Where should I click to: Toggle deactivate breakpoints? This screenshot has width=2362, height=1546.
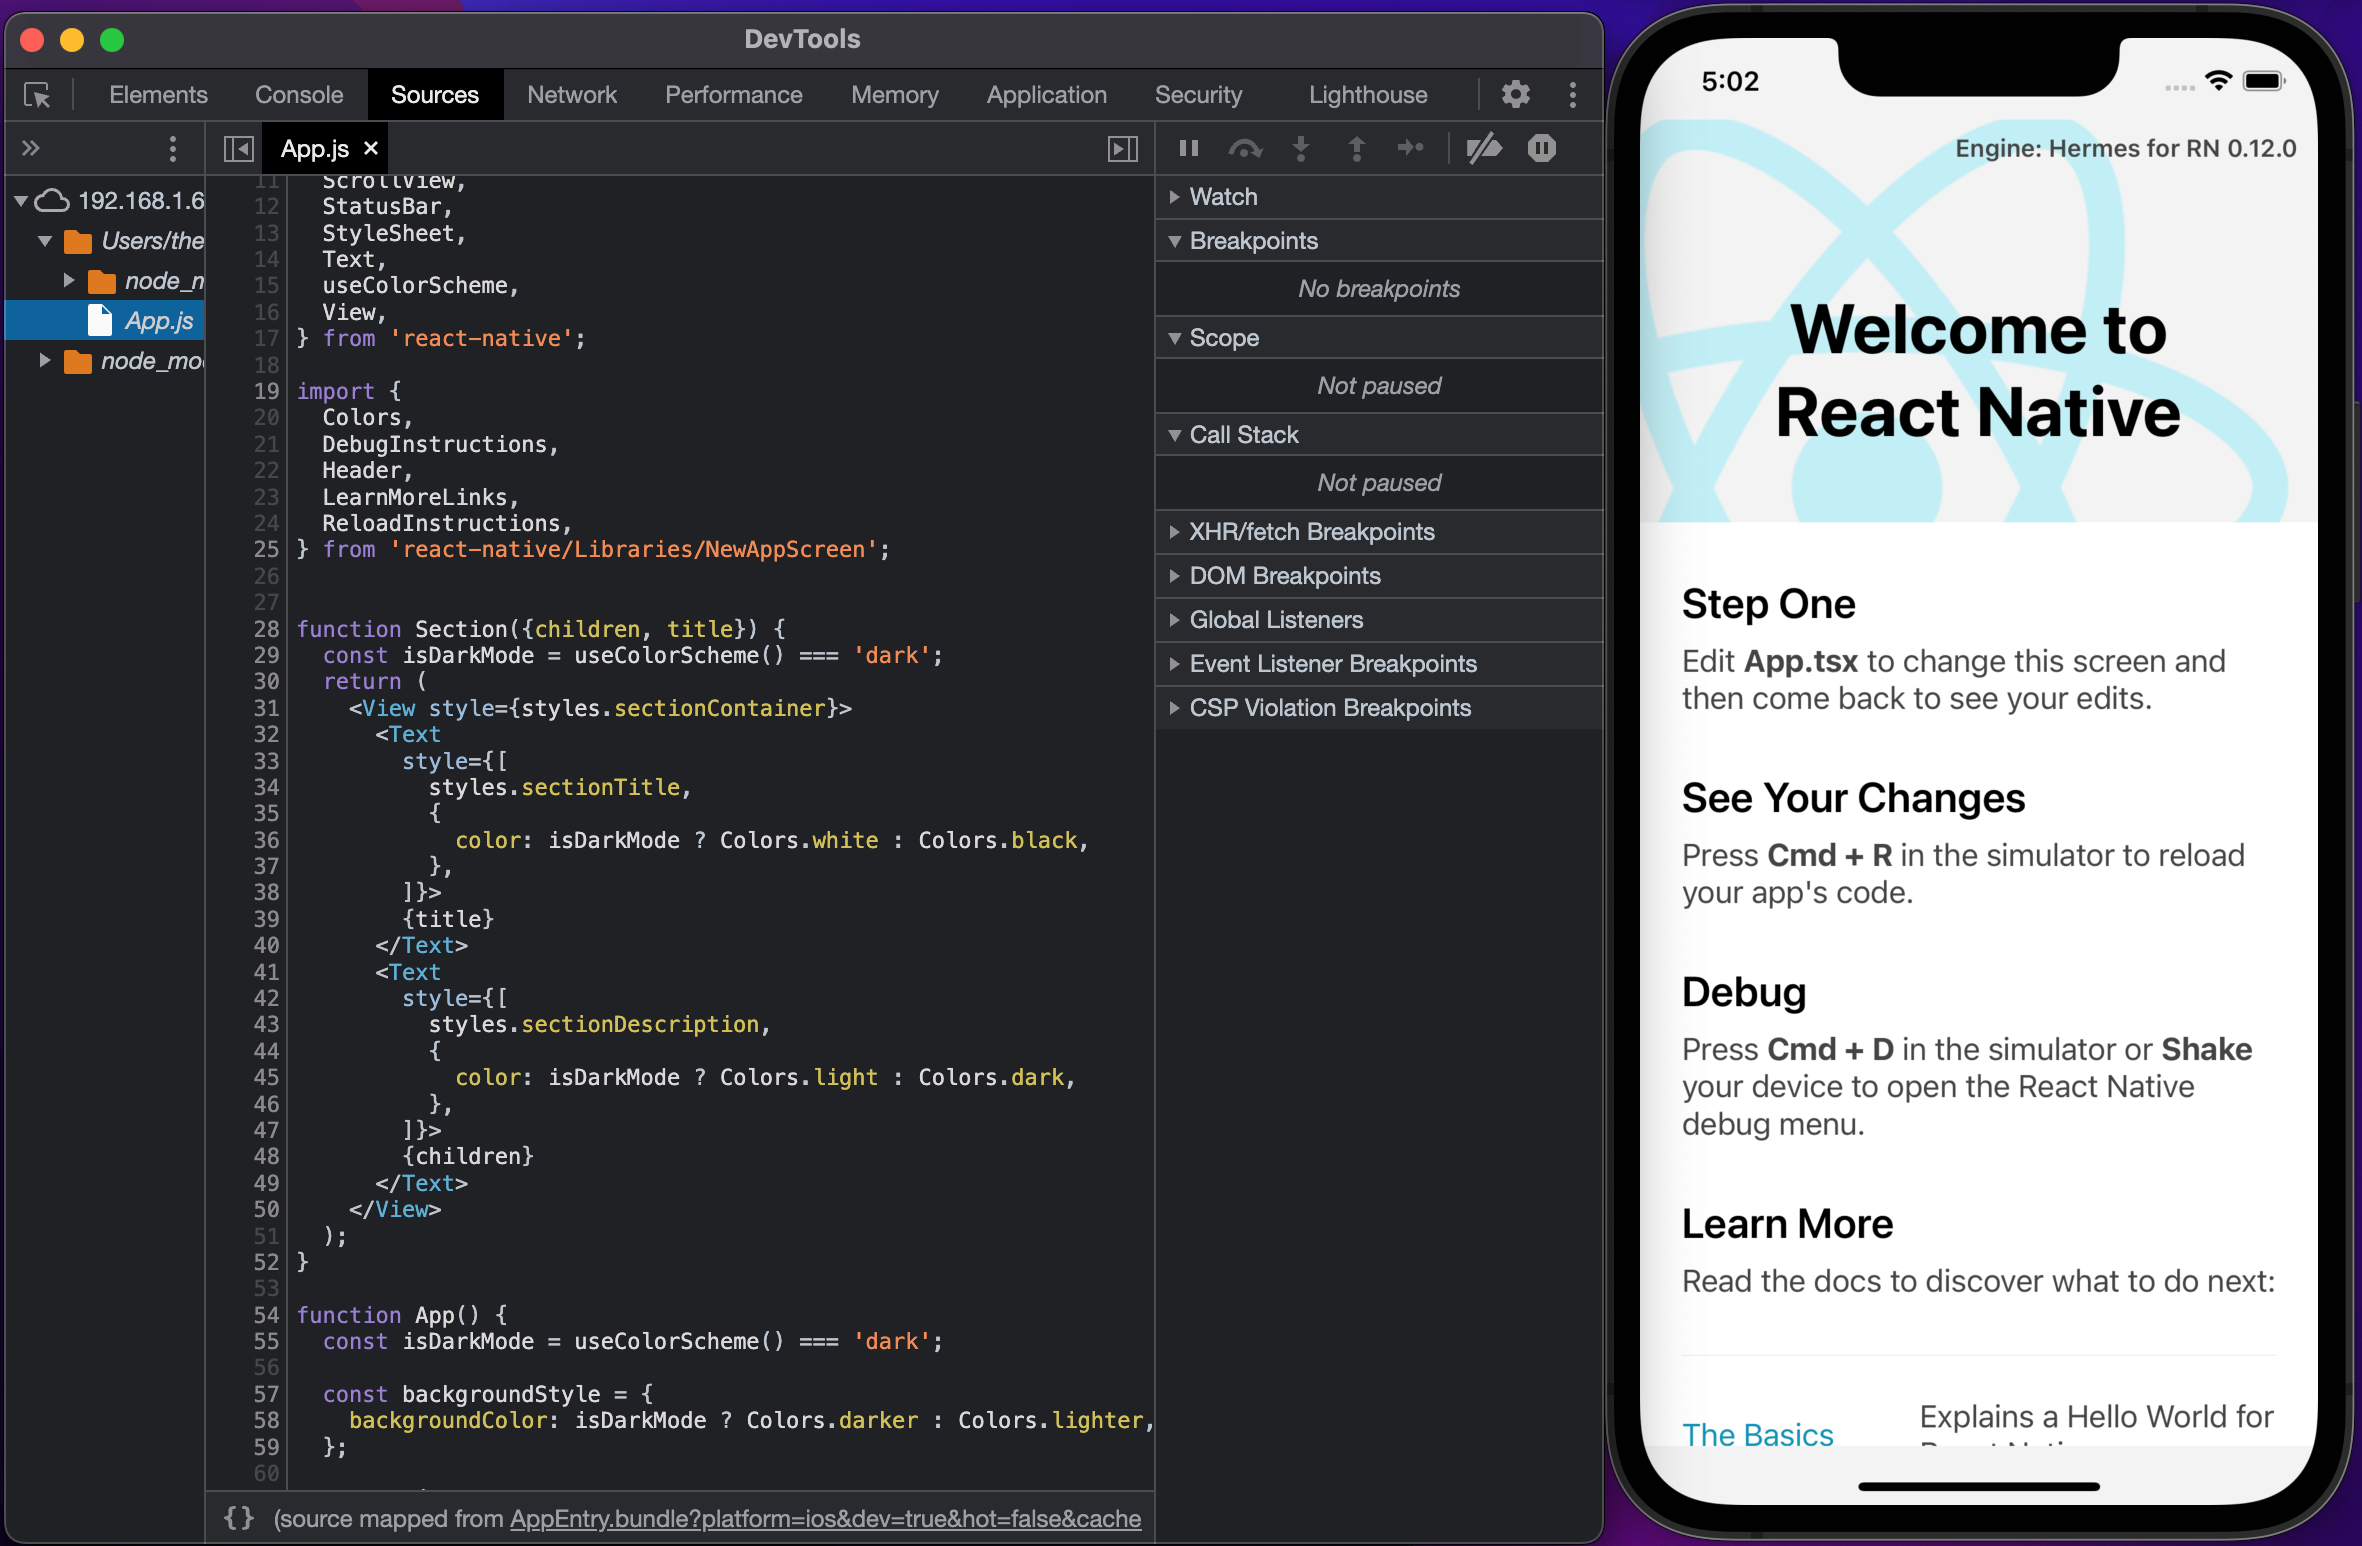(1484, 149)
